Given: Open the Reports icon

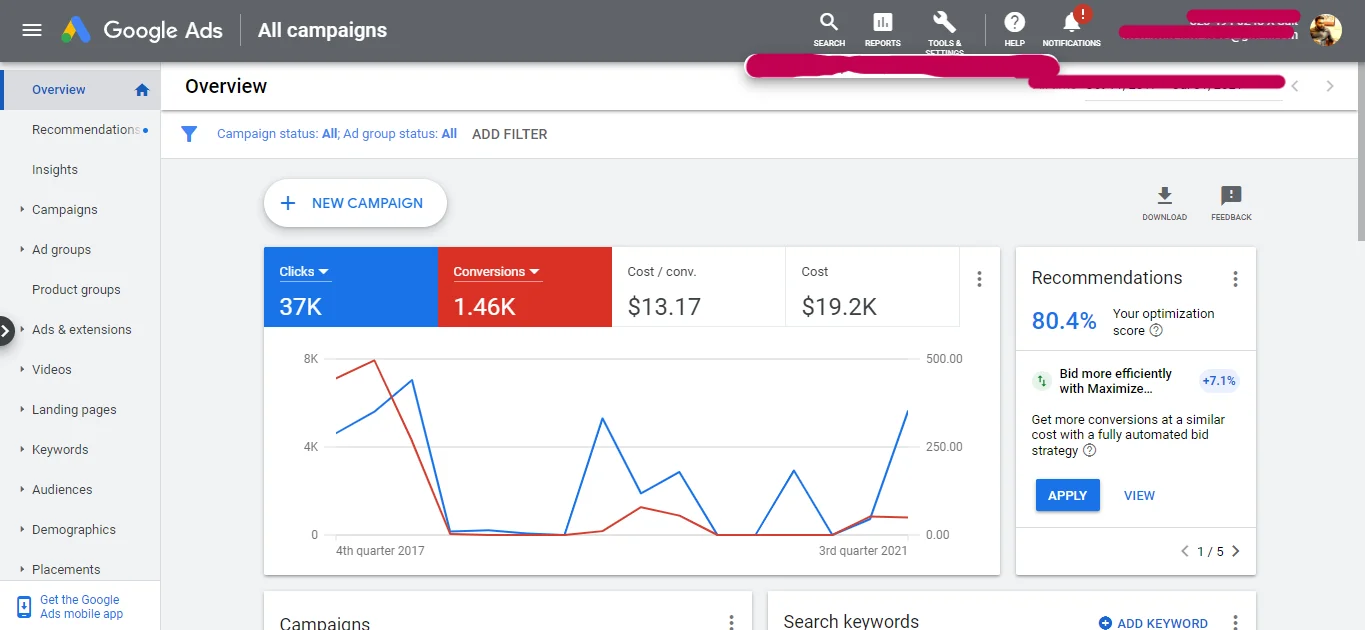Looking at the screenshot, I should click(x=882, y=23).
